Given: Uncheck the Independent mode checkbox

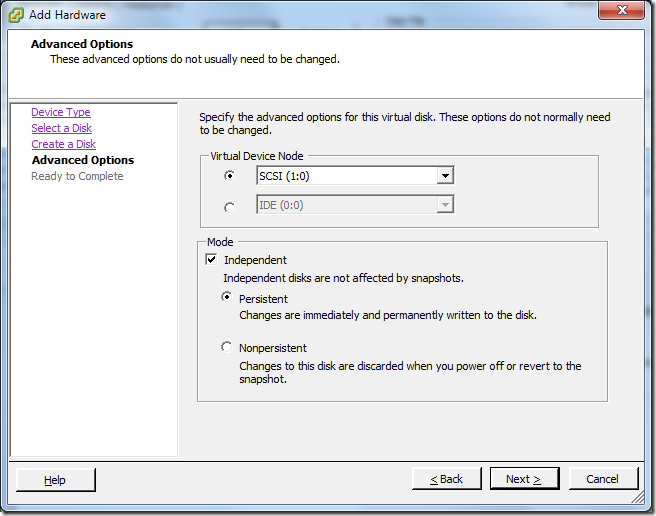Looking at the screenshot, I should (x=211, y=259).
